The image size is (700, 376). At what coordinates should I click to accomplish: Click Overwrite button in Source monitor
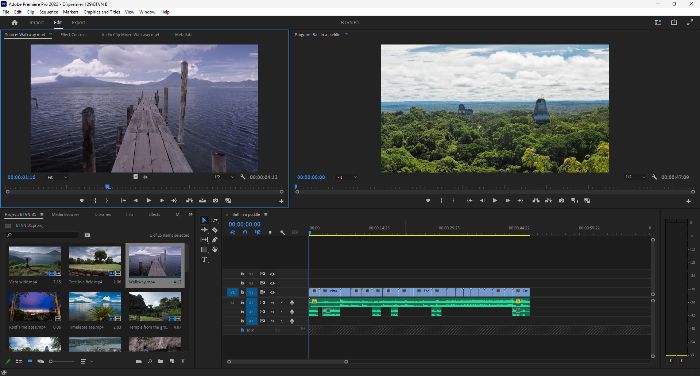pos(202,201)
